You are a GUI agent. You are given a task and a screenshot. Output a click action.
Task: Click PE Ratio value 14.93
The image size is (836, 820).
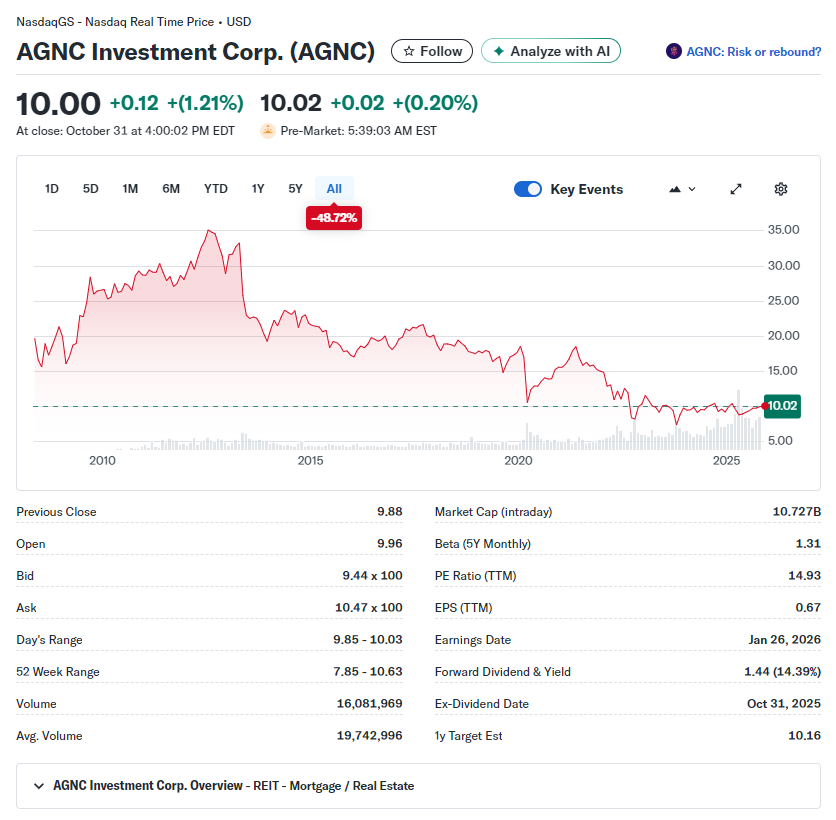point(805,576)
